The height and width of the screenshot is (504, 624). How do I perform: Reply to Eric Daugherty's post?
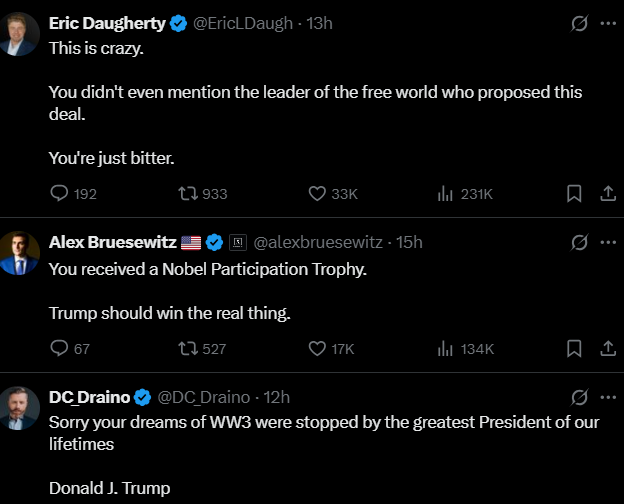pyautogui.click(x=59, y=194)
